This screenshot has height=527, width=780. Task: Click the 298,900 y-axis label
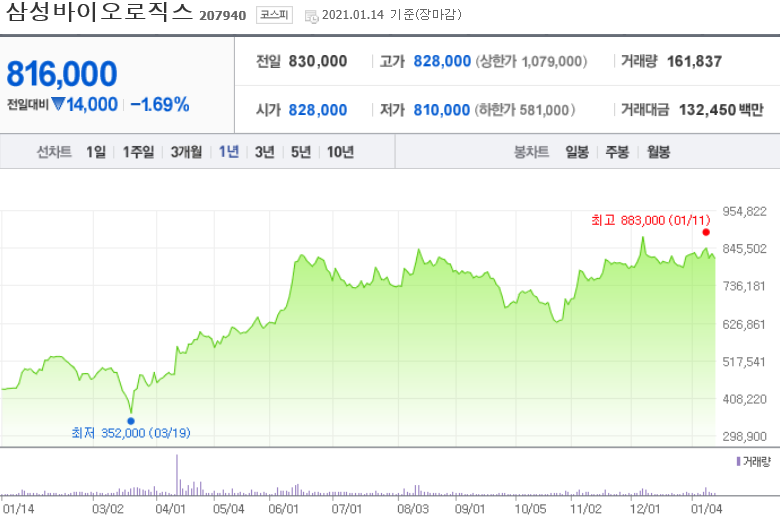(x=744, y=436)
